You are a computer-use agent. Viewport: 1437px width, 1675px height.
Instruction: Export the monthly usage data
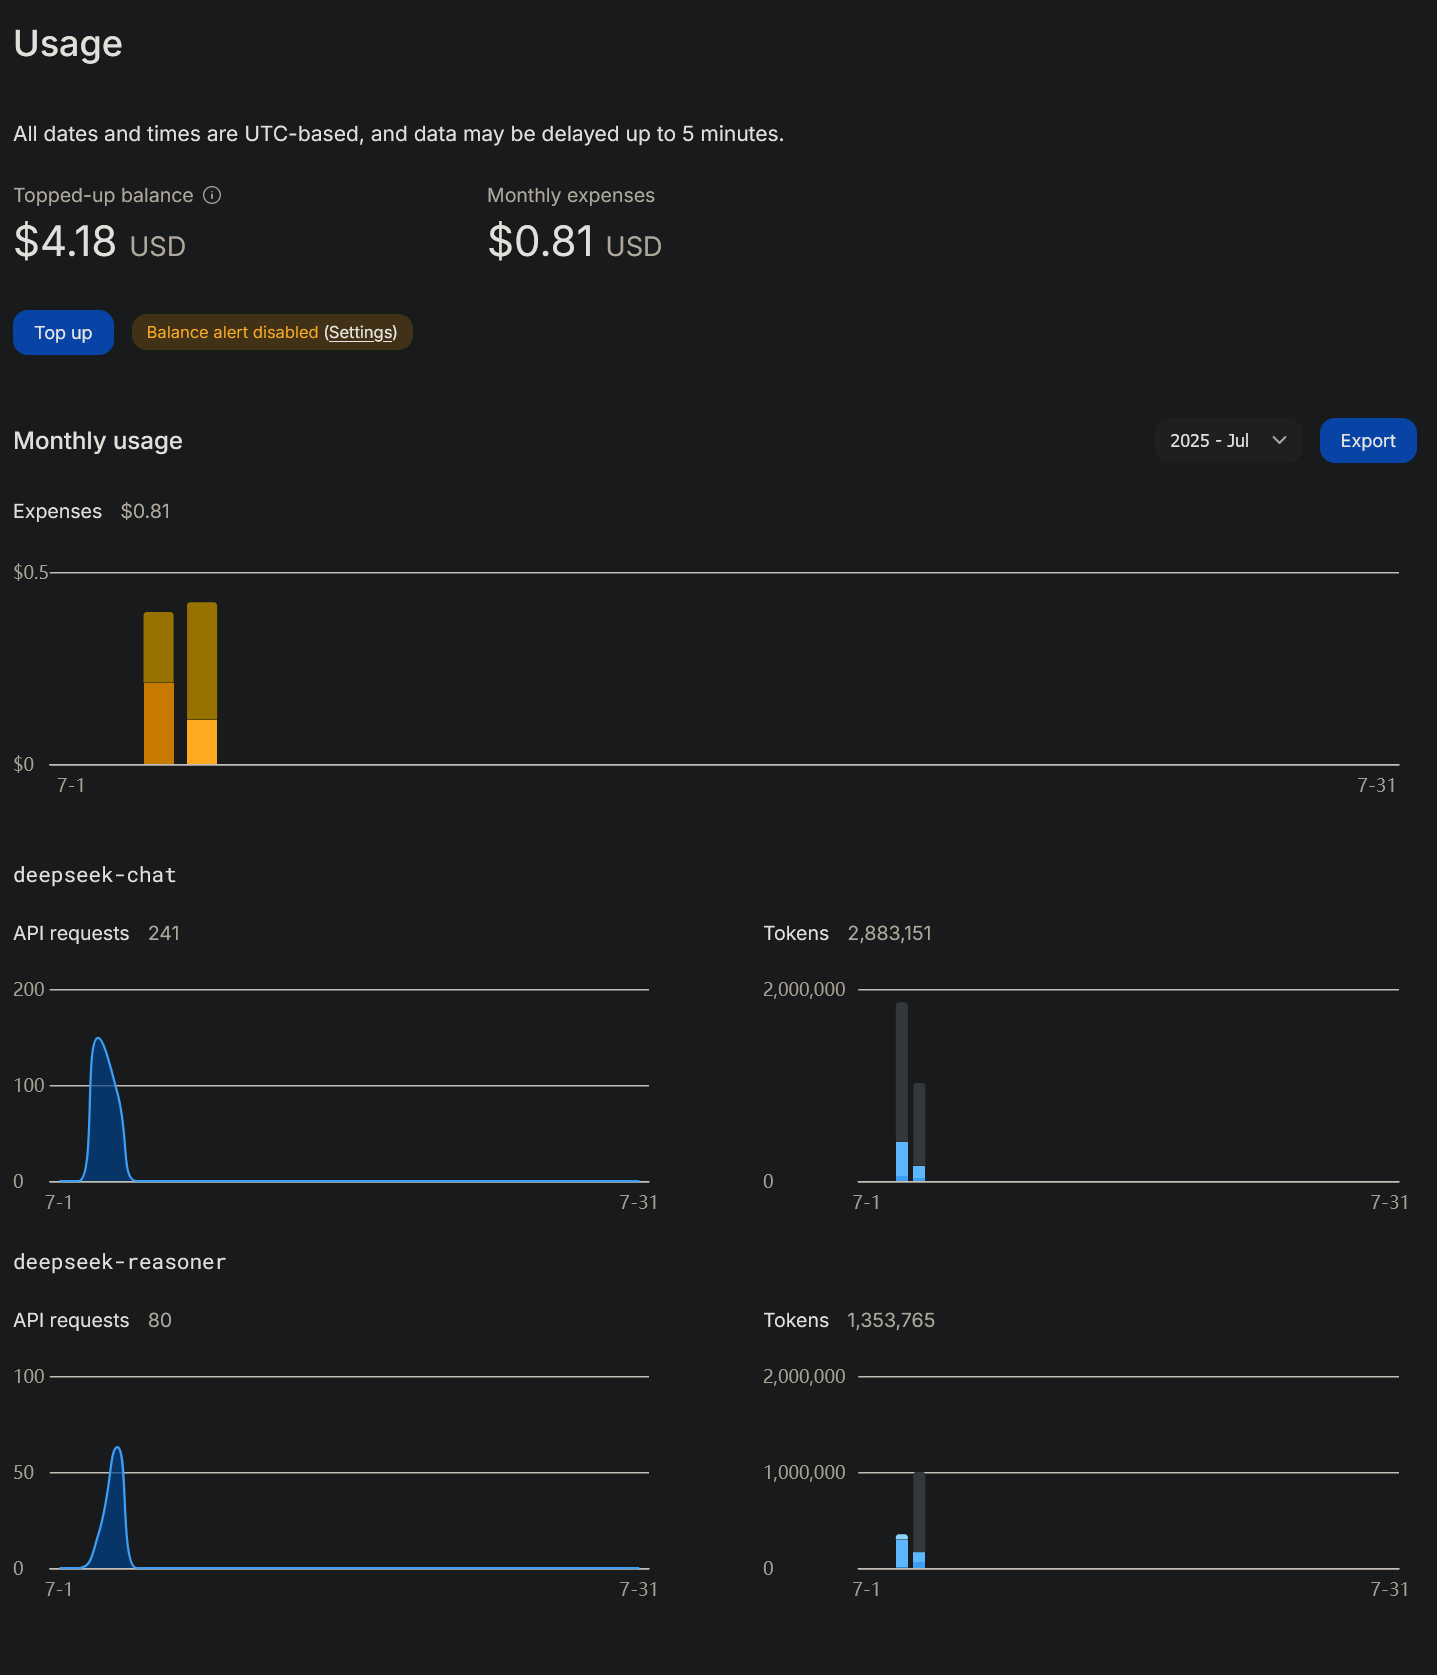click(x=1368, y=440)
